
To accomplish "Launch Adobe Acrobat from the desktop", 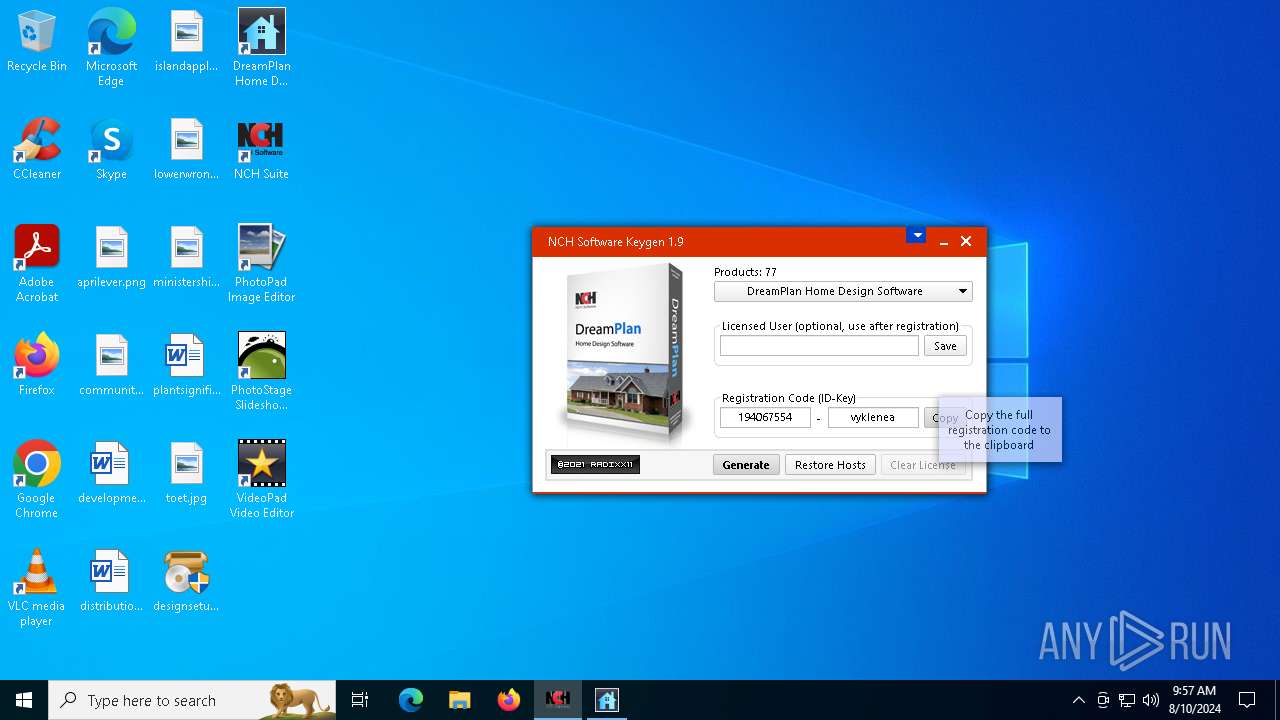I will [37, 264].
